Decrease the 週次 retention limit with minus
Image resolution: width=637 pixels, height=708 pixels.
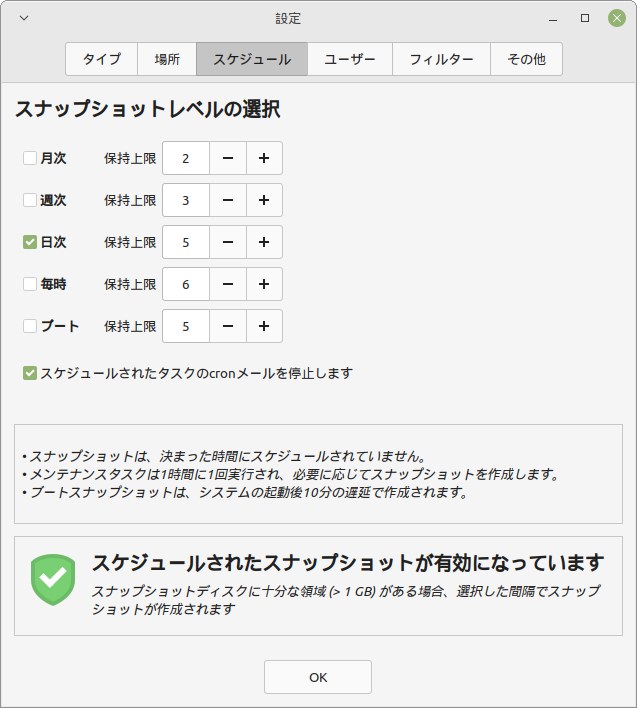point(228,200)
